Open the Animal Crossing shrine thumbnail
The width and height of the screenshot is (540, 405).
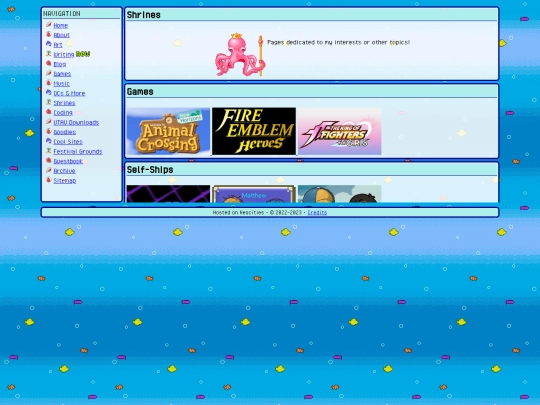168,131
